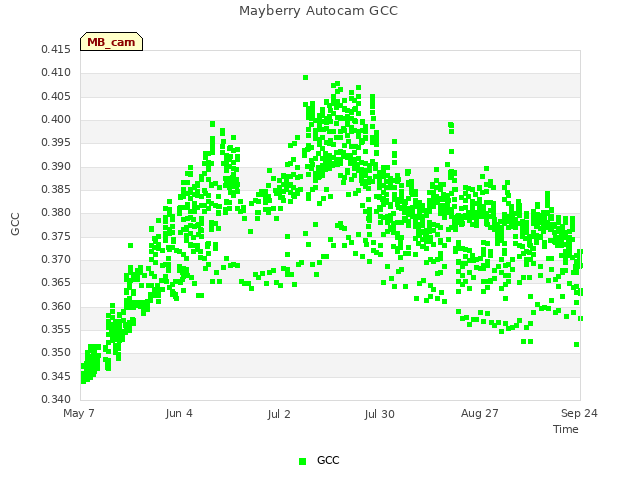Click the chart title Mayberry Autocam GCC
The width and height of the screenshot is (640, 480).
tap(318, 11)
